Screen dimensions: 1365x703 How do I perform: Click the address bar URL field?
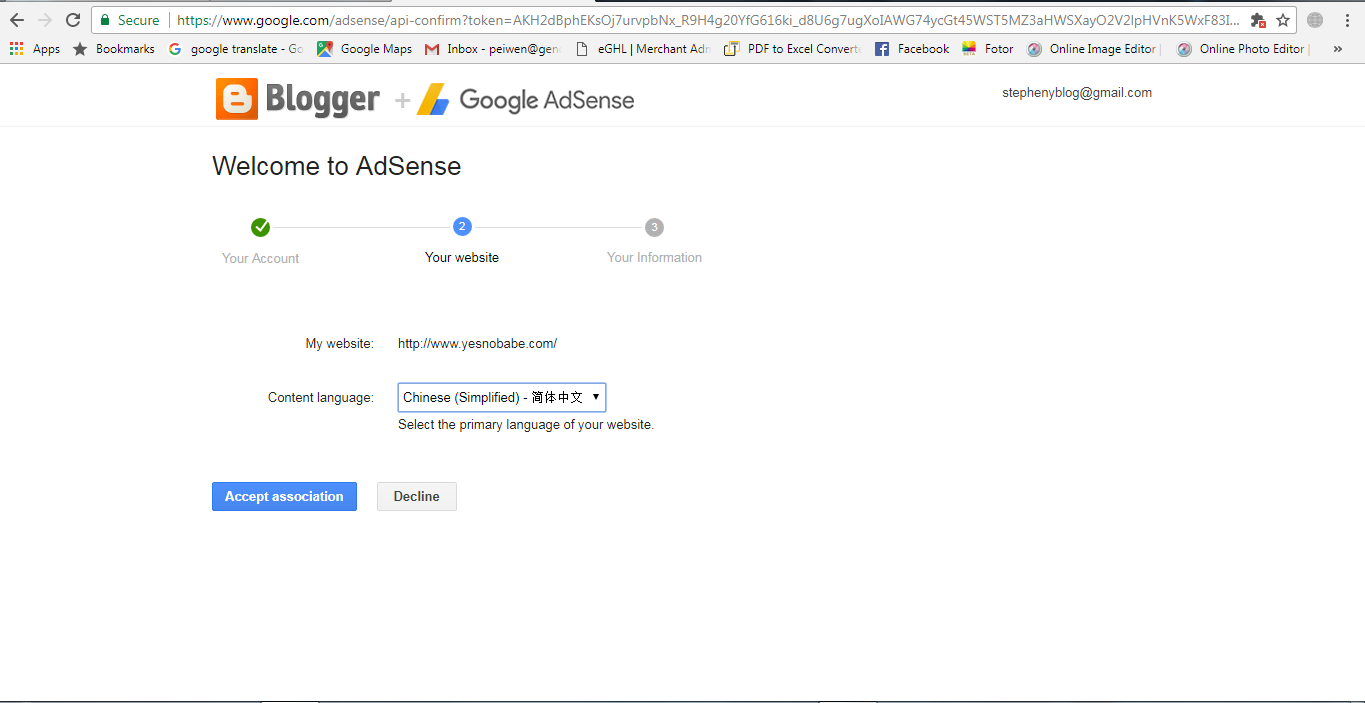coord(709,20)
